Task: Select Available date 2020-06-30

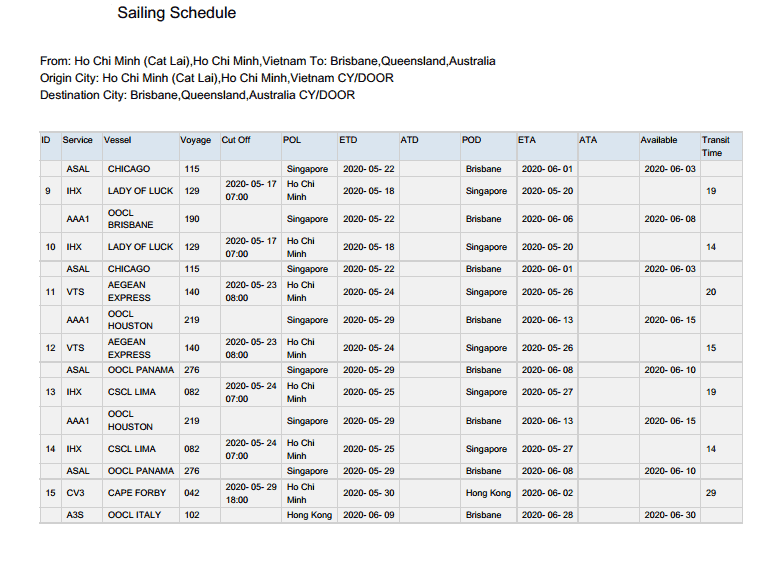Action: [668, 515]
